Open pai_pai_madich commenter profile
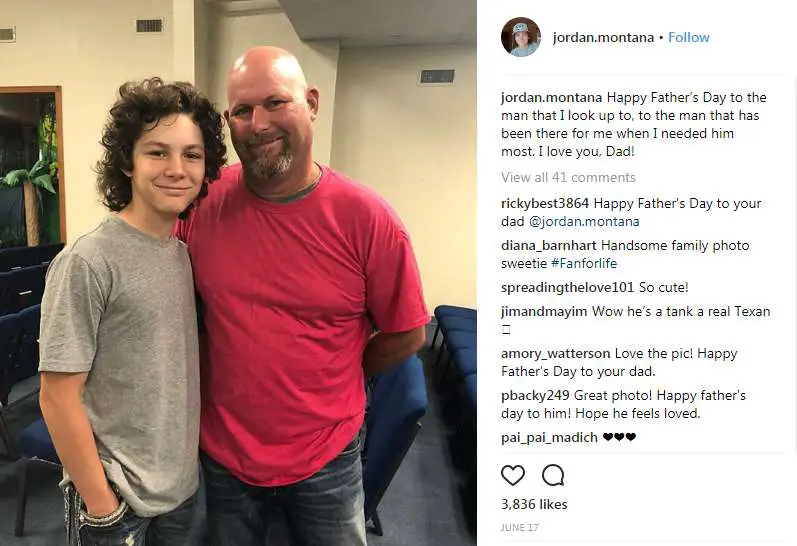Screen dimensions: 797x546 pyautogui.click(x=549, y=438)
